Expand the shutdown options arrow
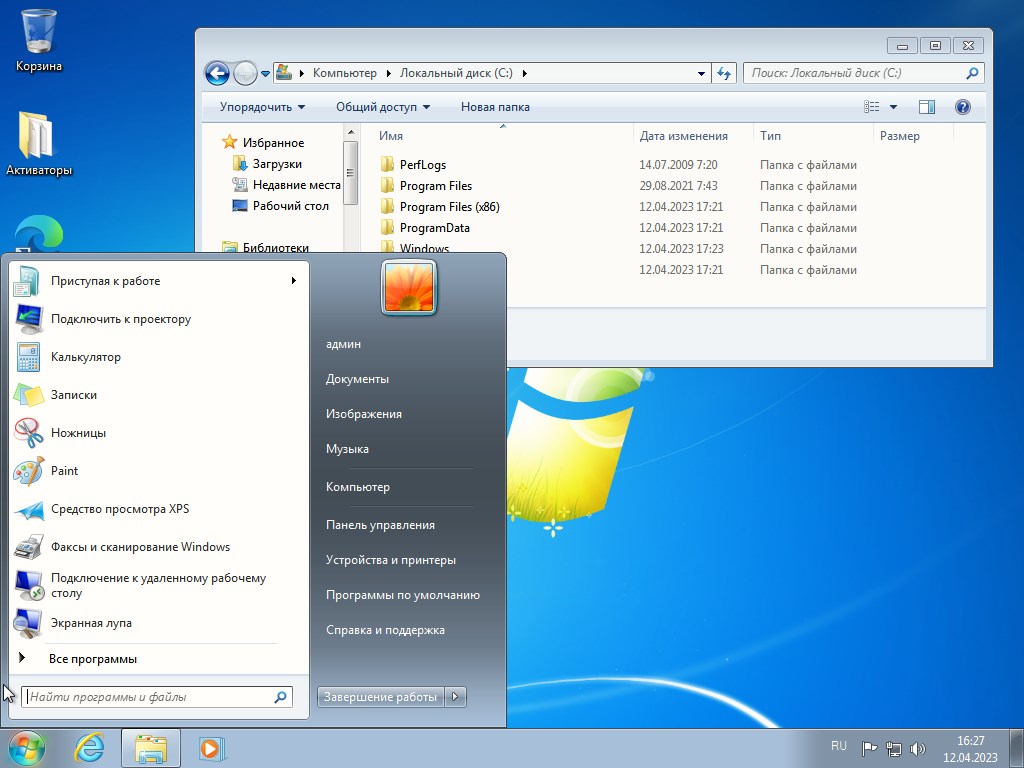The height and width of the screenshot is (768, 1024). 456,697
